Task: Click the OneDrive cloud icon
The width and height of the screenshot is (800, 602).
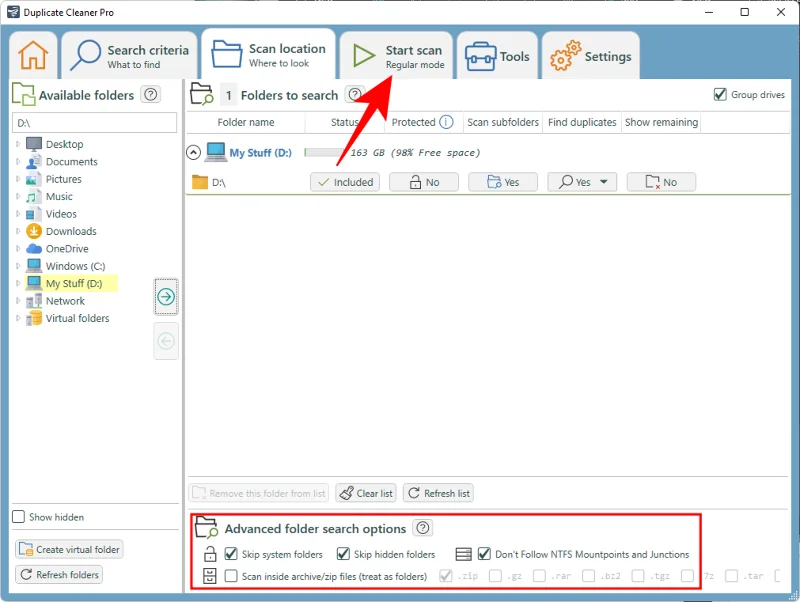Action: click(34, 249)
